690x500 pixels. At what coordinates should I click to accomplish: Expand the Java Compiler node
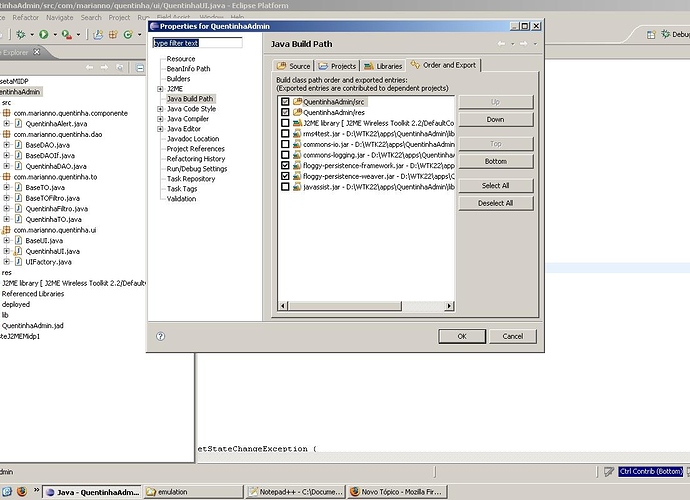[x=160, y=119]
